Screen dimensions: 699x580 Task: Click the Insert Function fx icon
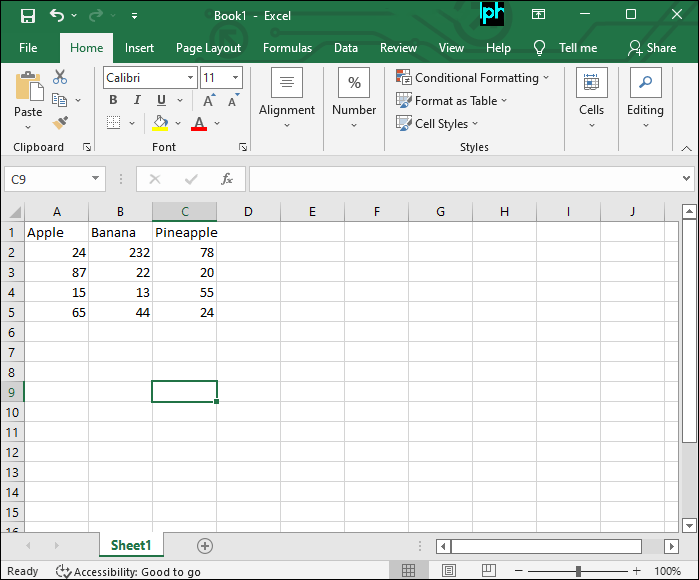pyautogui.click(x=227, y=179)
